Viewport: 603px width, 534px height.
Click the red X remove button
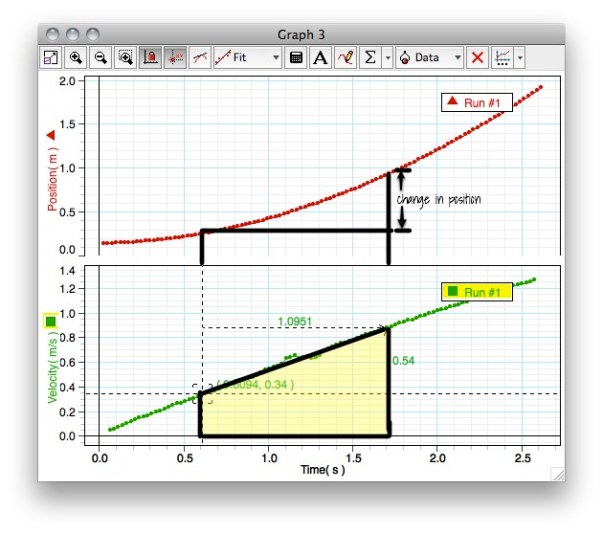(x=477, y=58)
